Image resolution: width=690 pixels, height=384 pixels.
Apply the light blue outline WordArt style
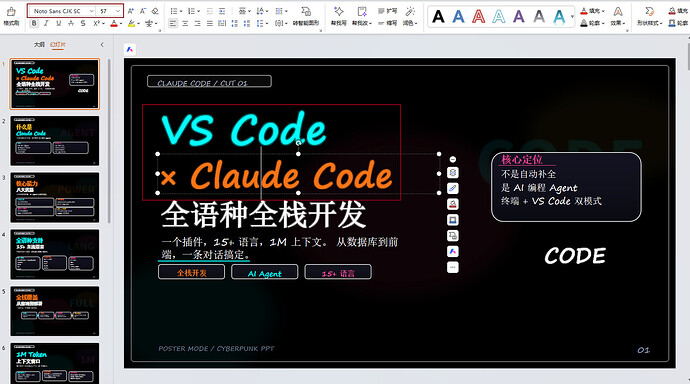tap(499, 17)
